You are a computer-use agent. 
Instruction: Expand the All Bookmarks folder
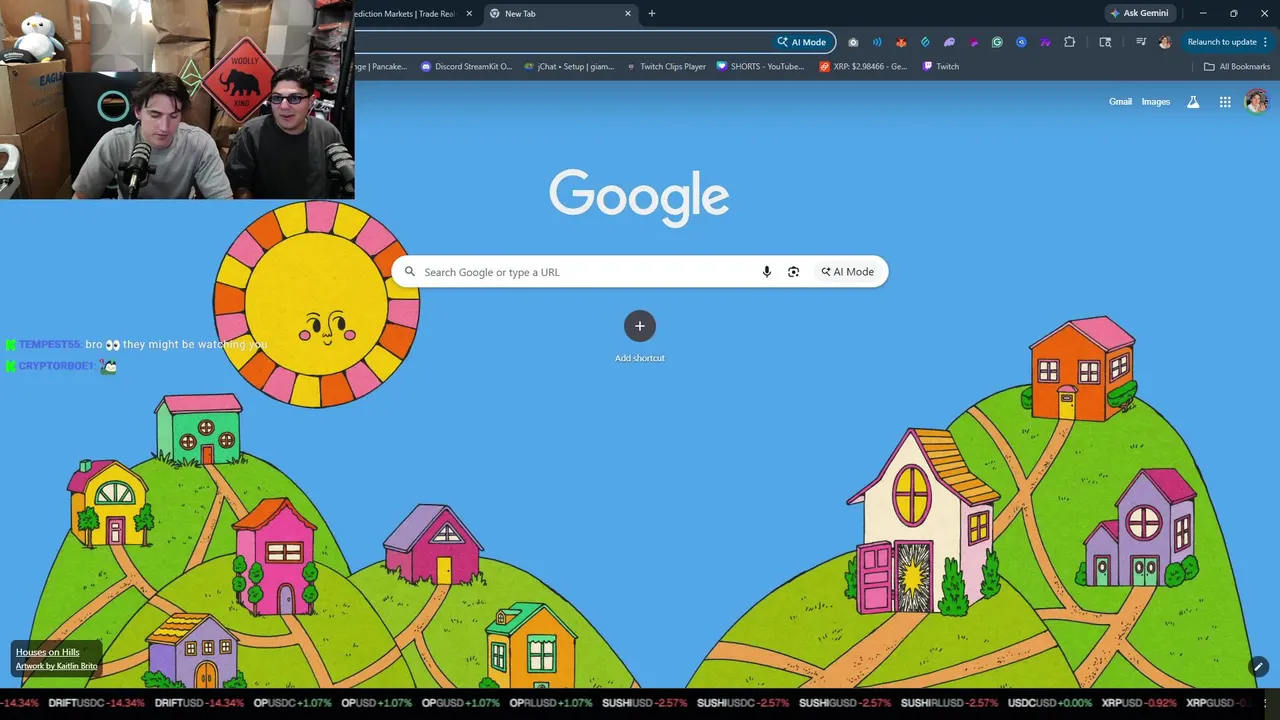click(x=1237, y=67)
